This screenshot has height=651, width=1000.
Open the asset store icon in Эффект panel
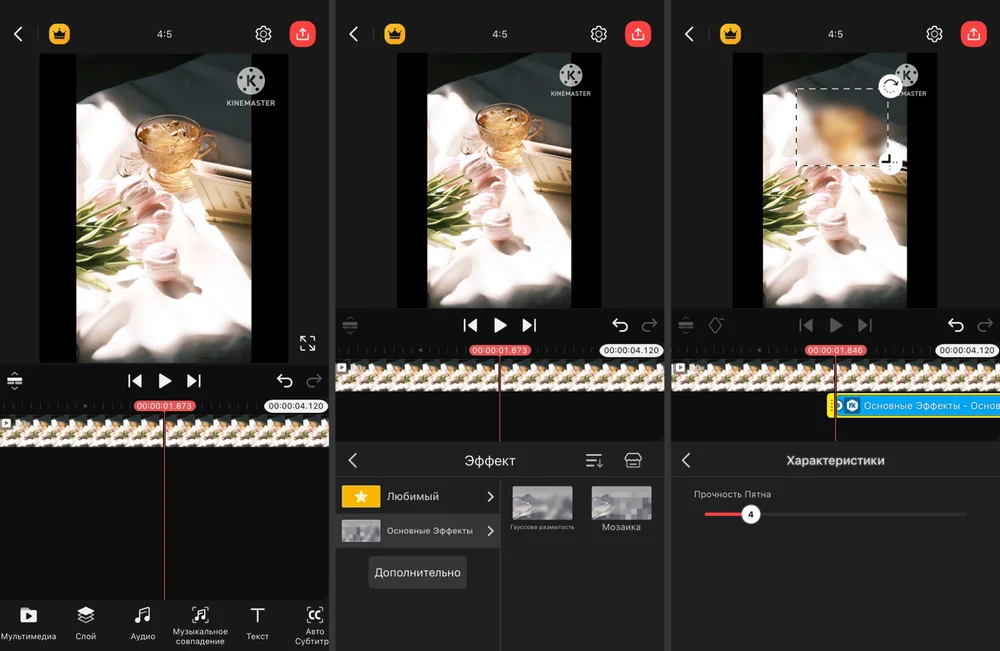click(632, 460)
